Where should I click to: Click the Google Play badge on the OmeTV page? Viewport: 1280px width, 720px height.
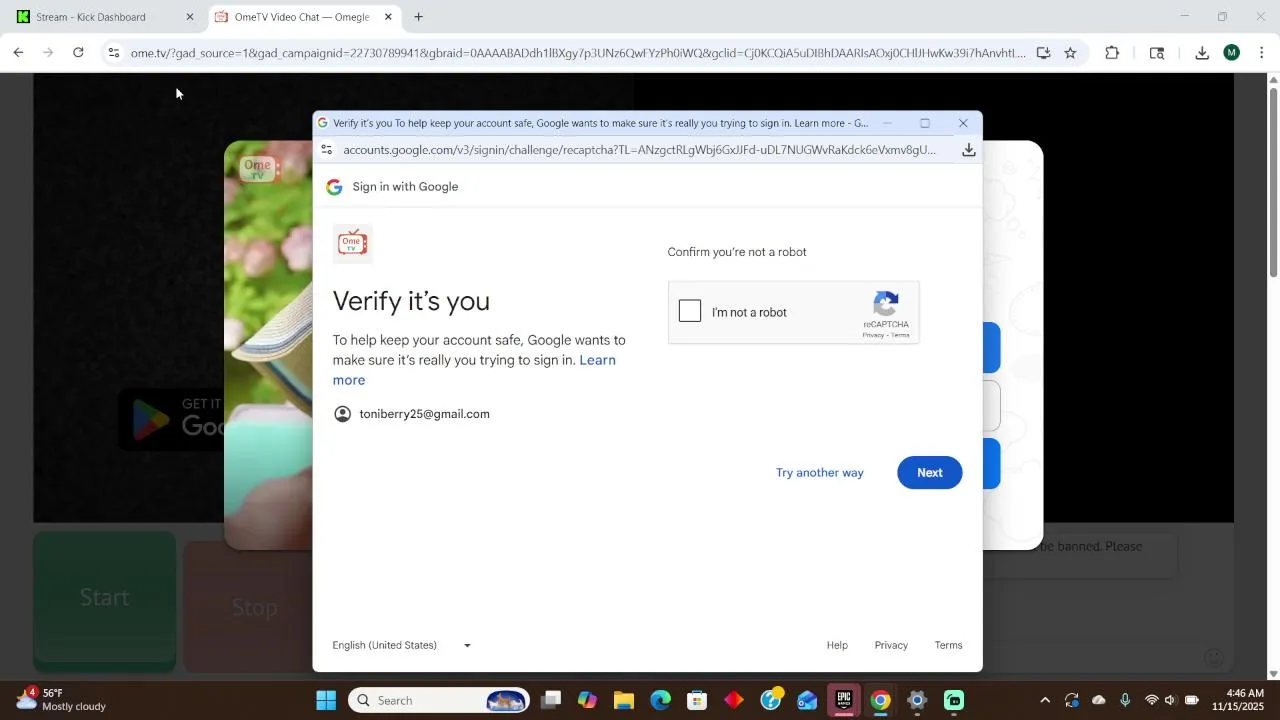click(172, 418)
